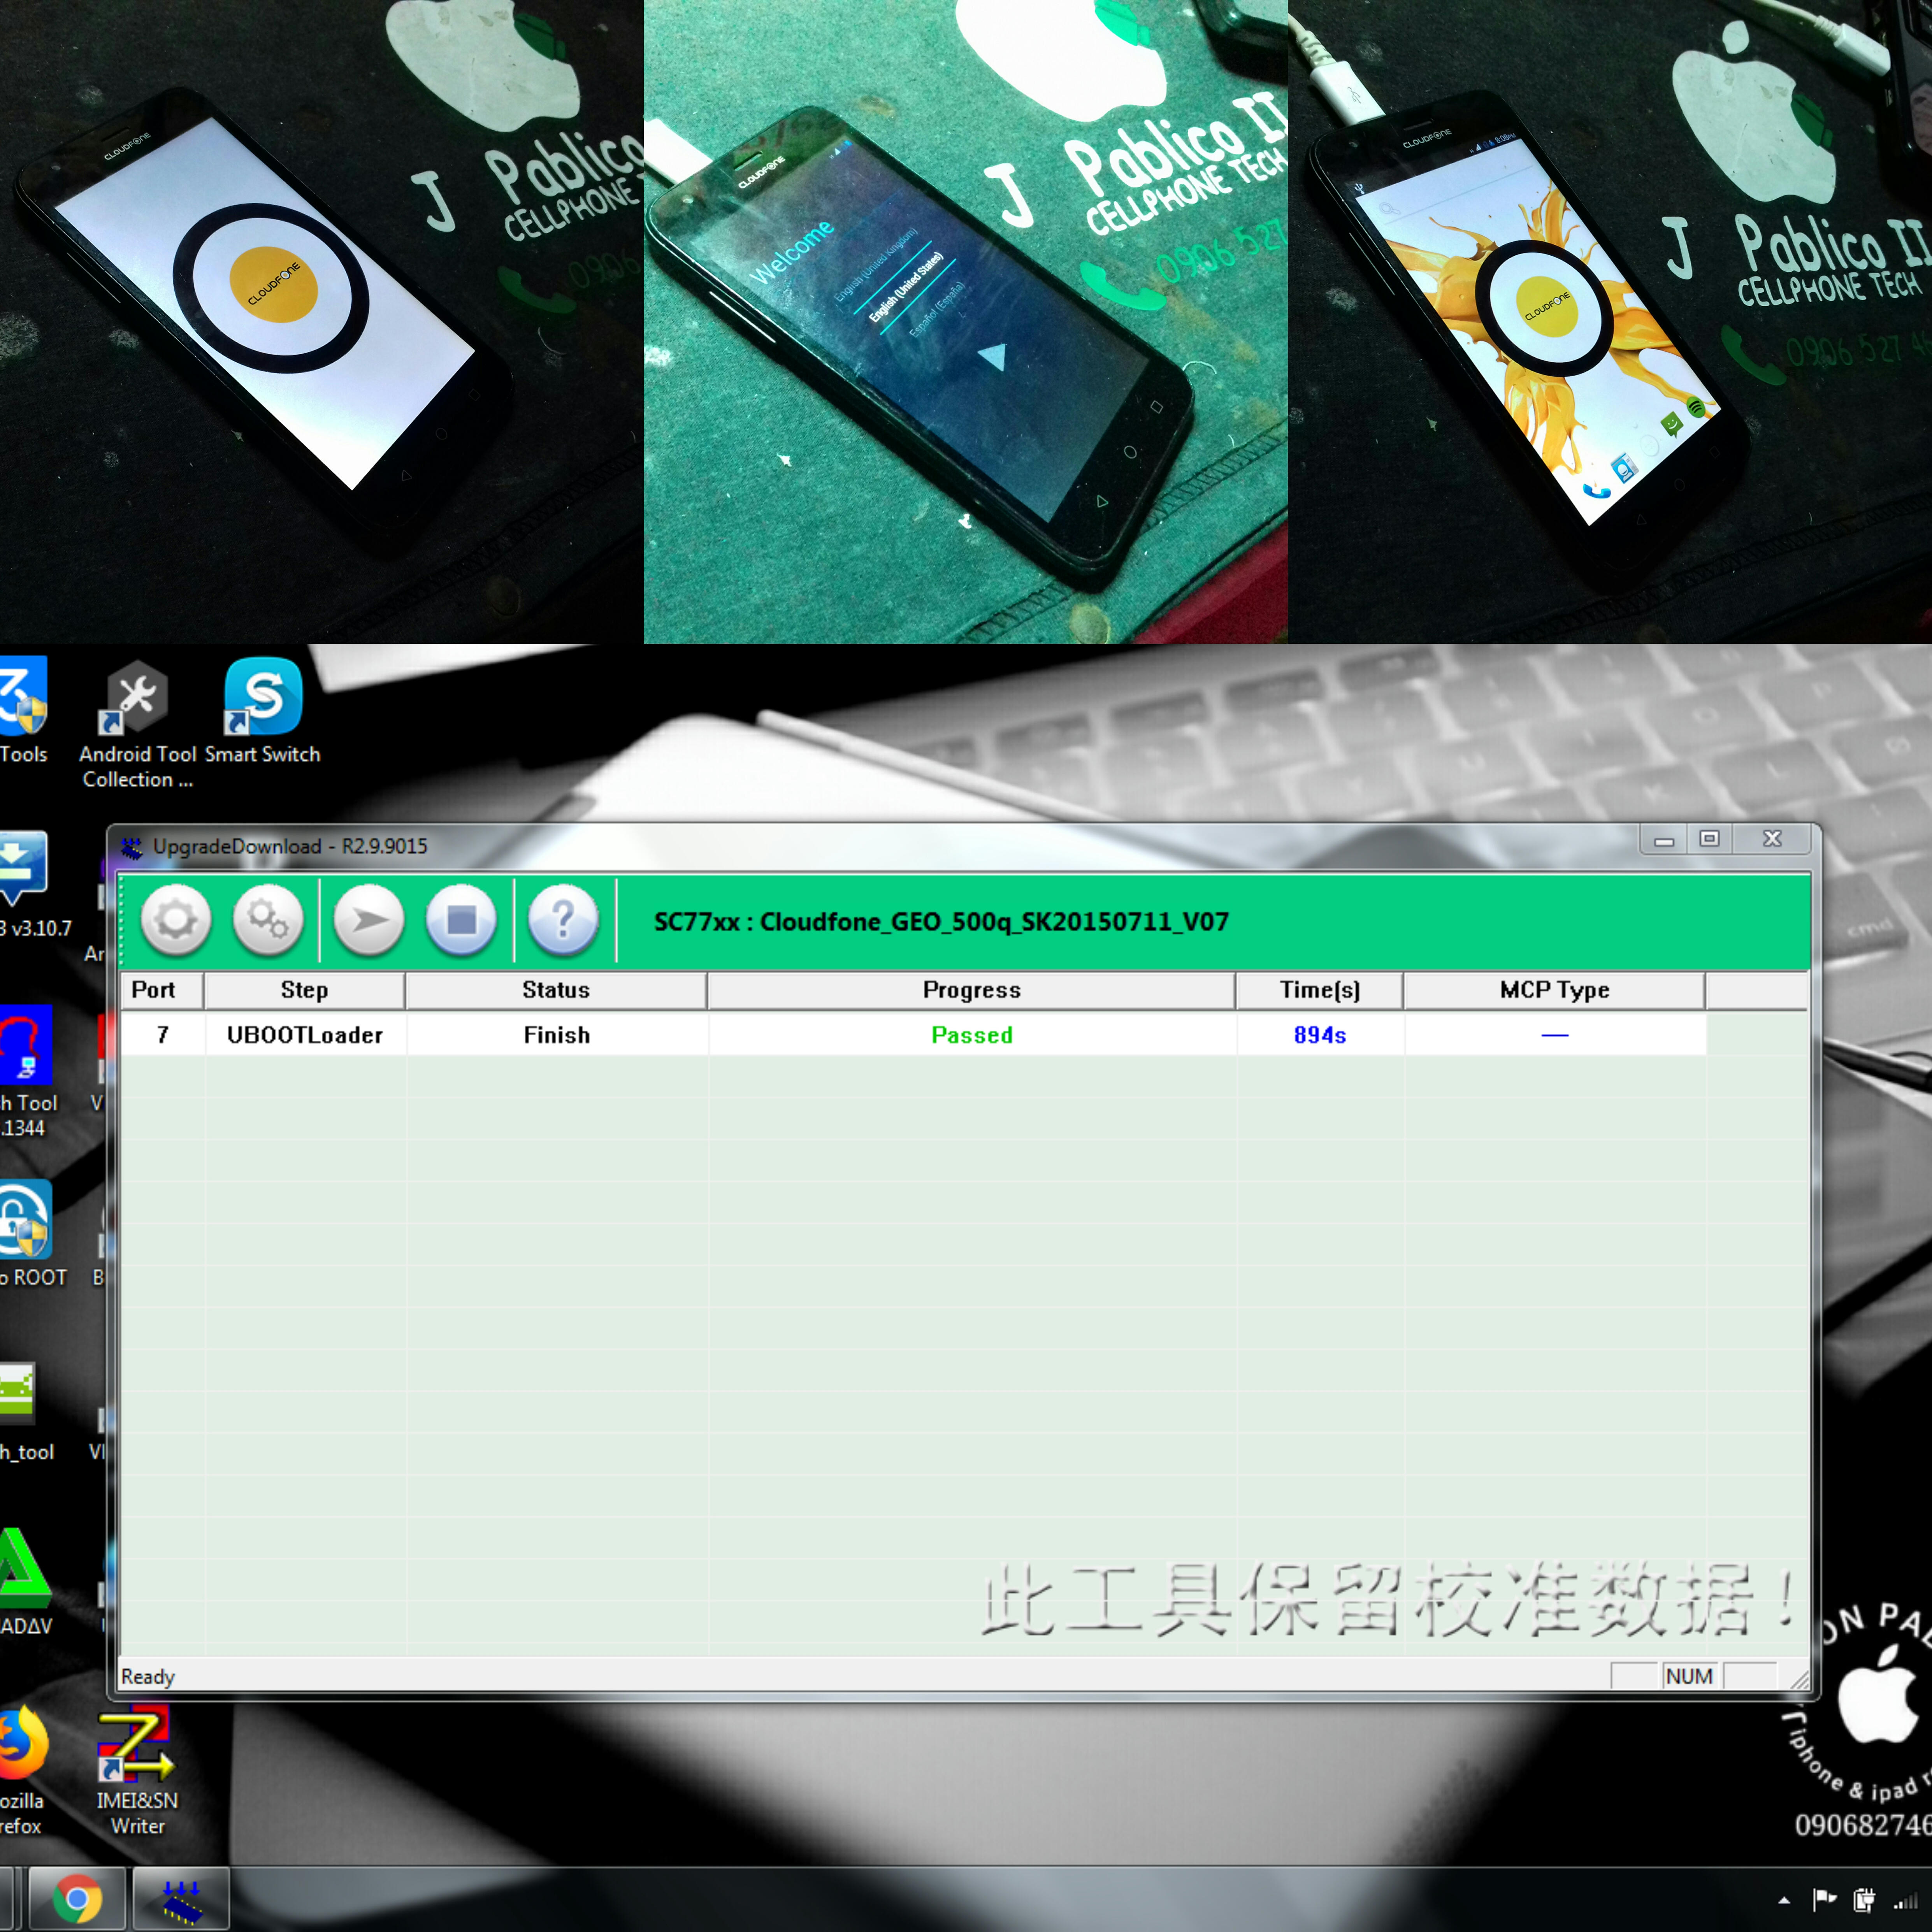The height and width of the screenshot is (1932, 1932).
Task: Open the help question mark button
Action: 563,919
